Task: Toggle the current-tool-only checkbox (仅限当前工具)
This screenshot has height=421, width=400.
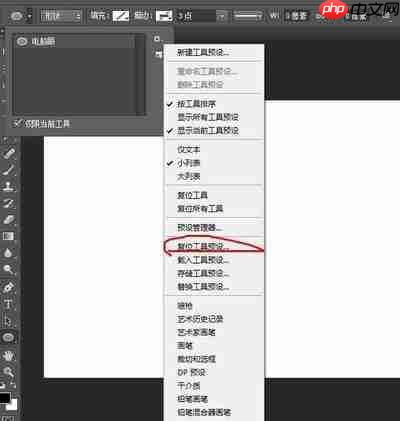Action: click(17, 124)
